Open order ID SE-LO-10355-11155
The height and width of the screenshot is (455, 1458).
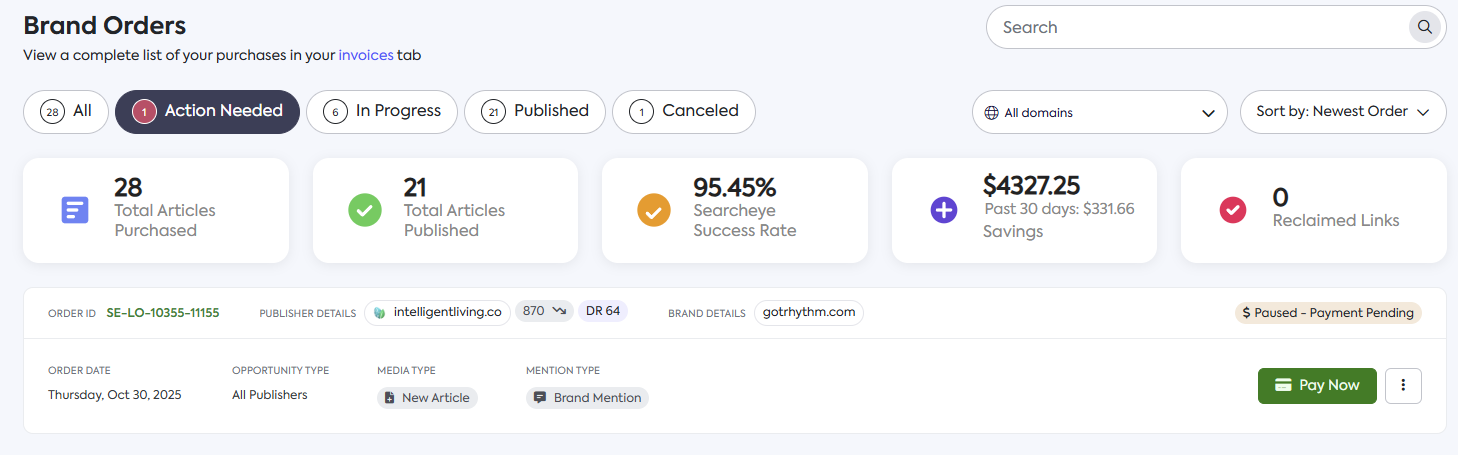(163, 313)
